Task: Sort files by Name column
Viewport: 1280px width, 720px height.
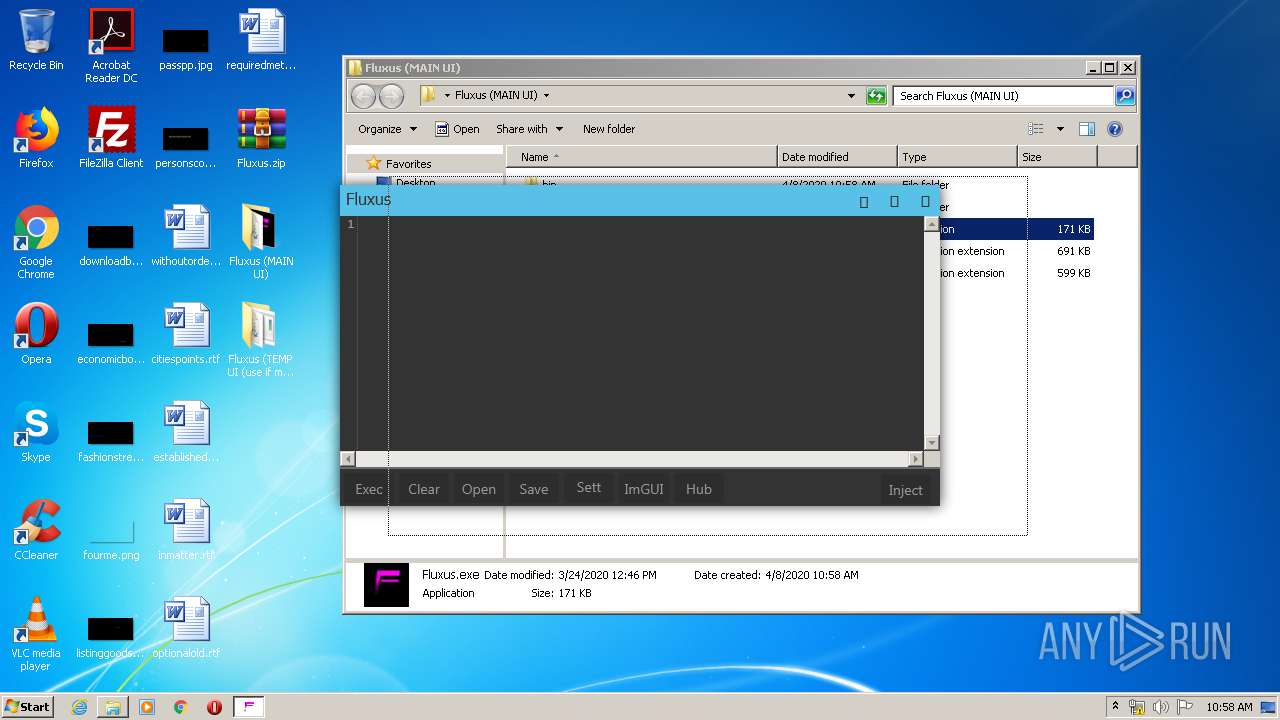Action: click(x=642, y=157)
